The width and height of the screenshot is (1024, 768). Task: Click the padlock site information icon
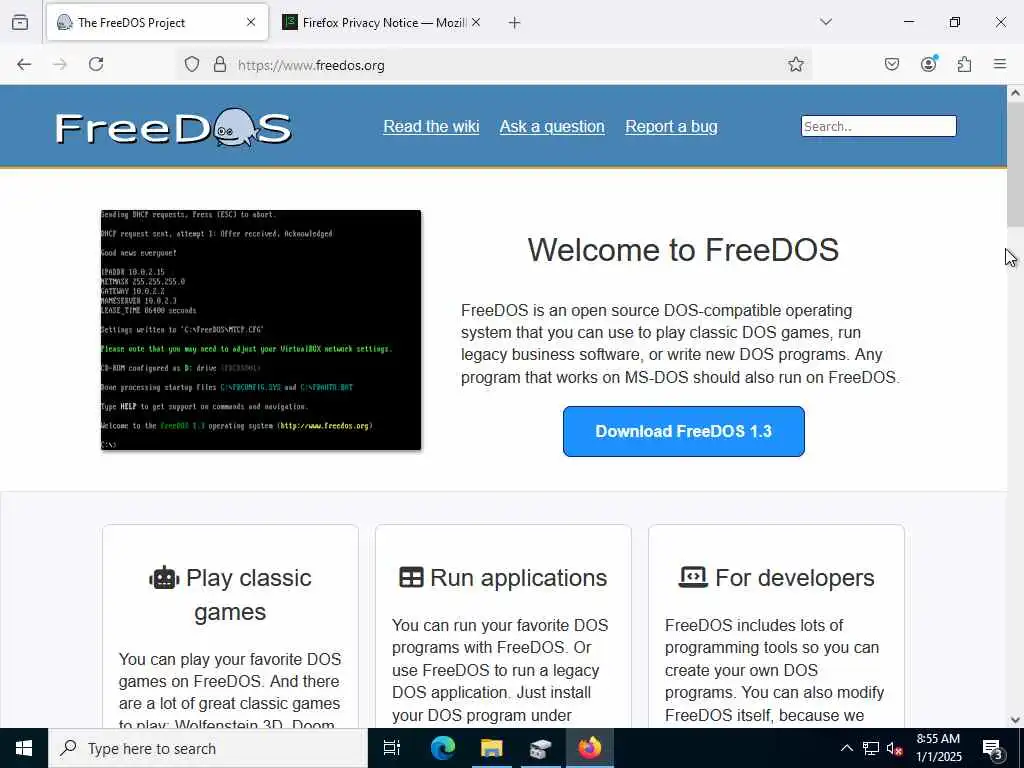(220, 64)
